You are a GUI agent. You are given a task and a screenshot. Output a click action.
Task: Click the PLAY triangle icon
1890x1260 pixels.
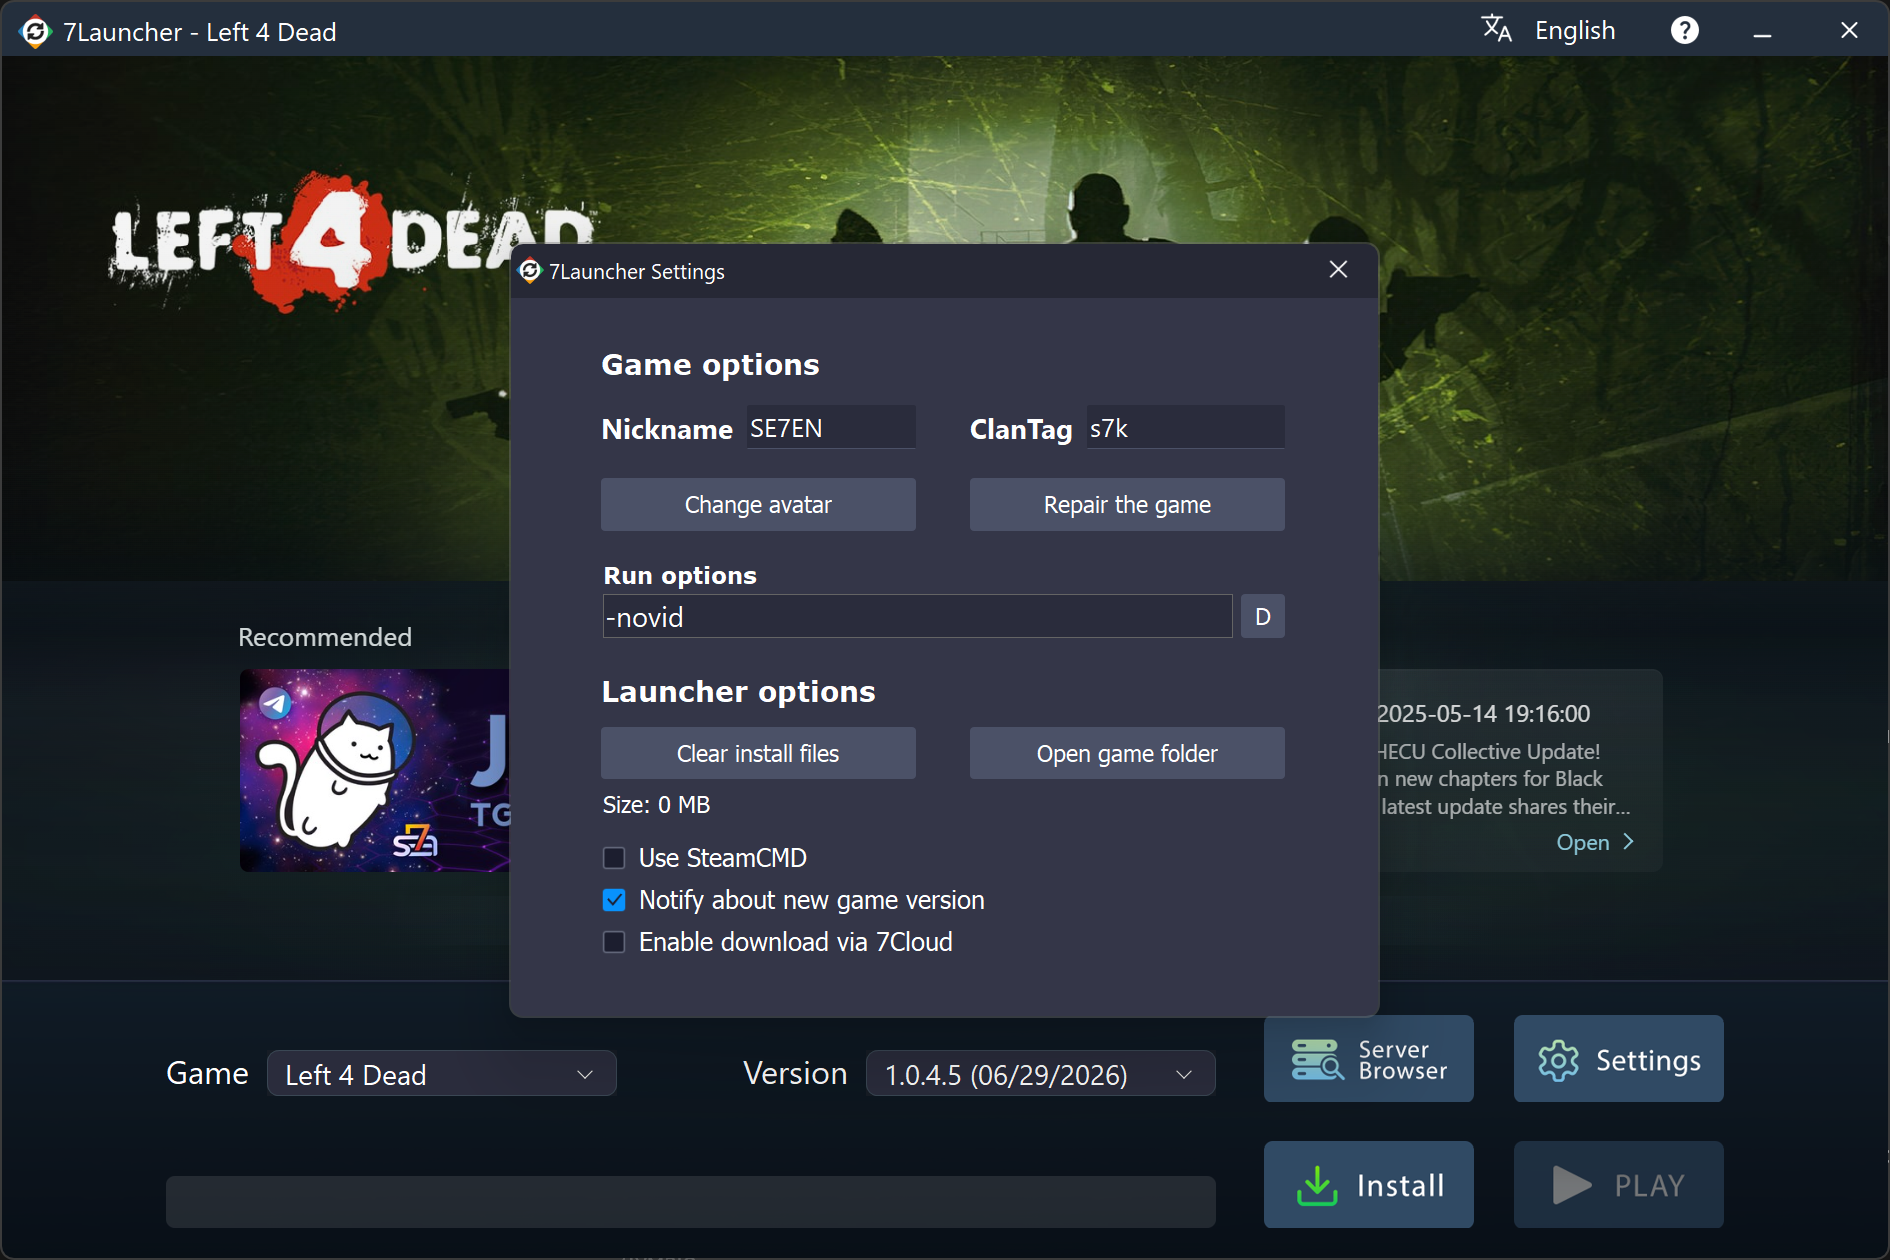(x=1572, y=1186)
